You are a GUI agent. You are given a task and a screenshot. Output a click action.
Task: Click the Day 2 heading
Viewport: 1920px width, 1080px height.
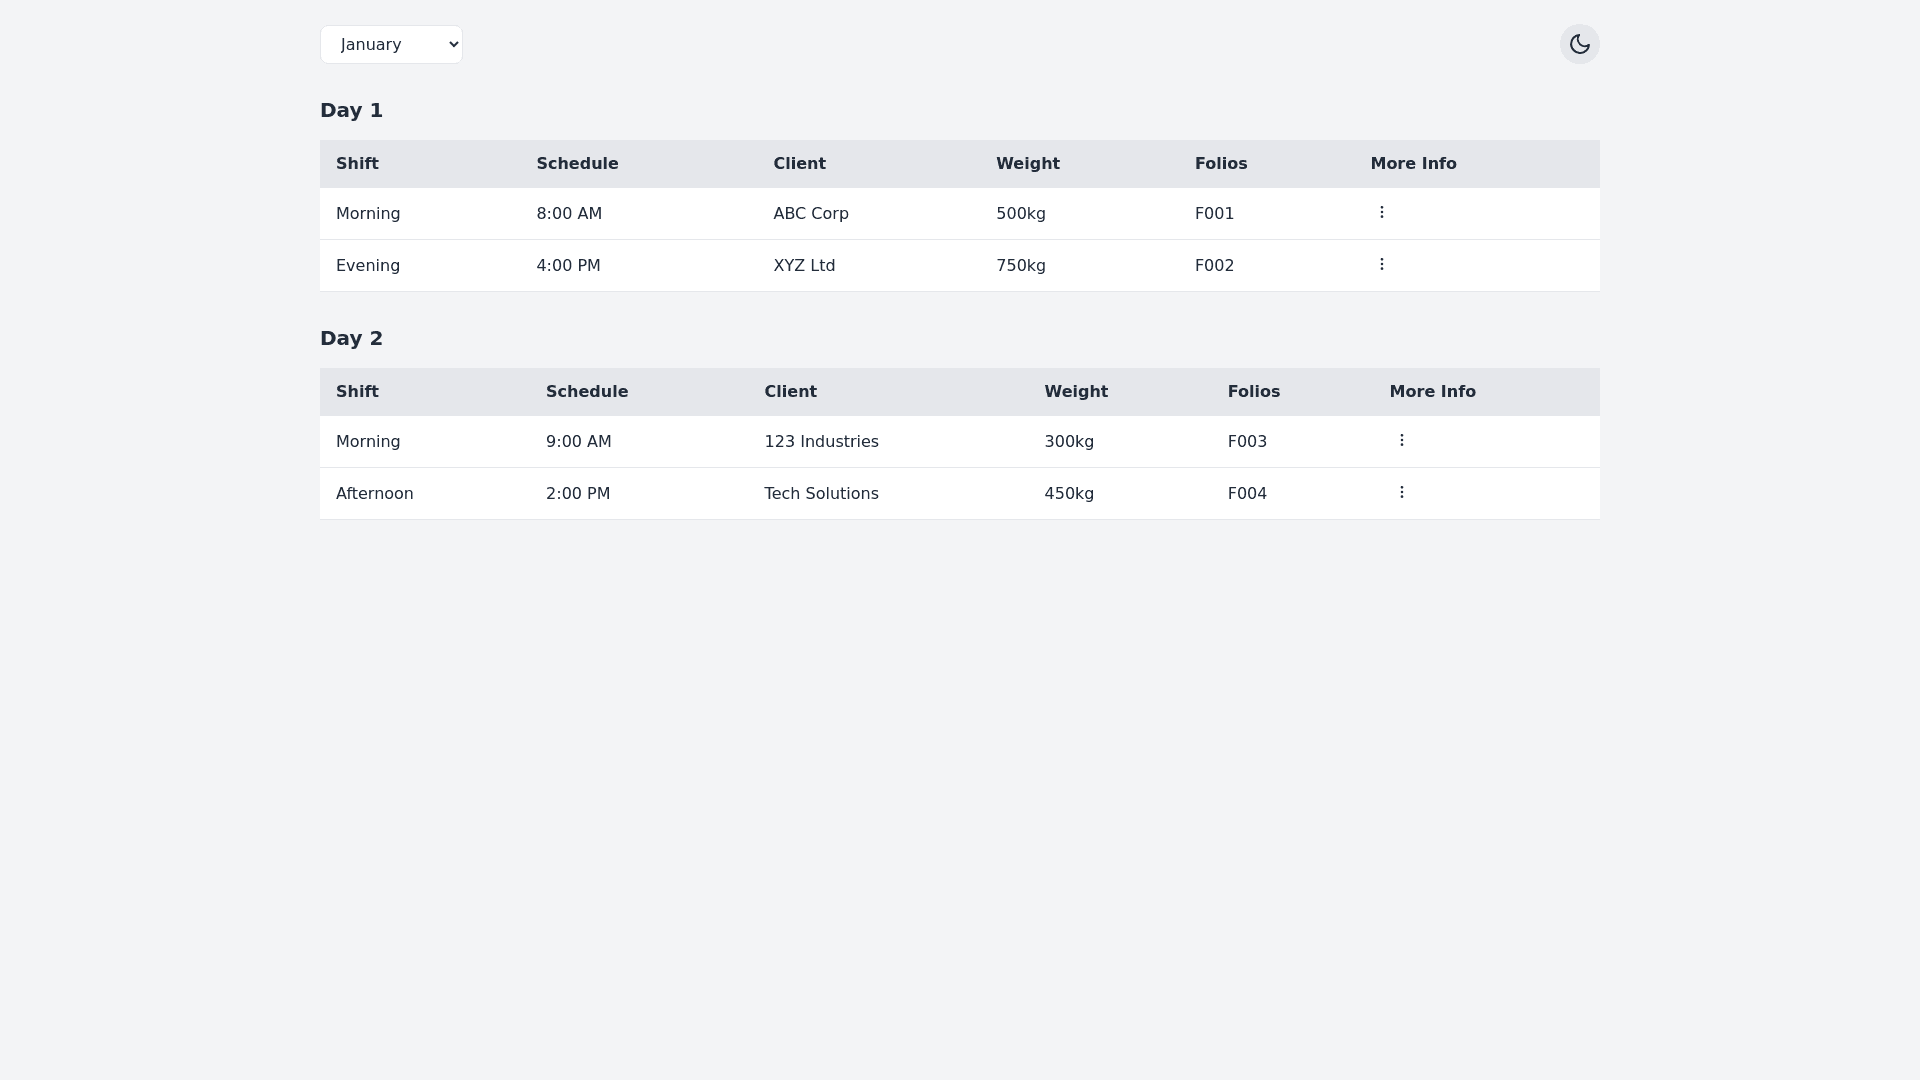(x=351, y=339)
